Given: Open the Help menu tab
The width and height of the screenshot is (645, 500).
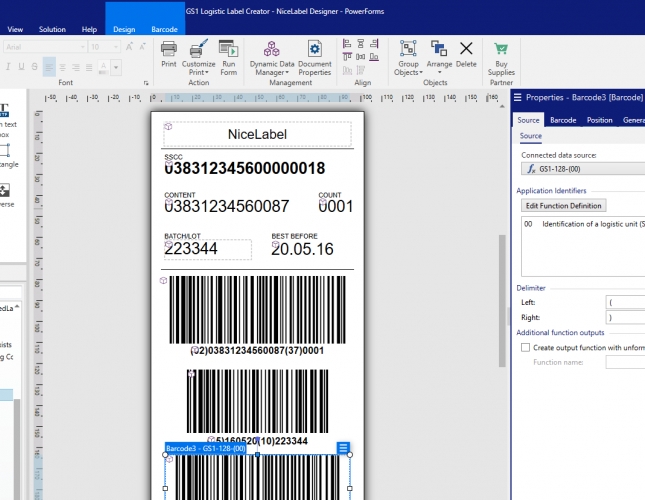Looking at the screenshot, I should coord(89,29).
